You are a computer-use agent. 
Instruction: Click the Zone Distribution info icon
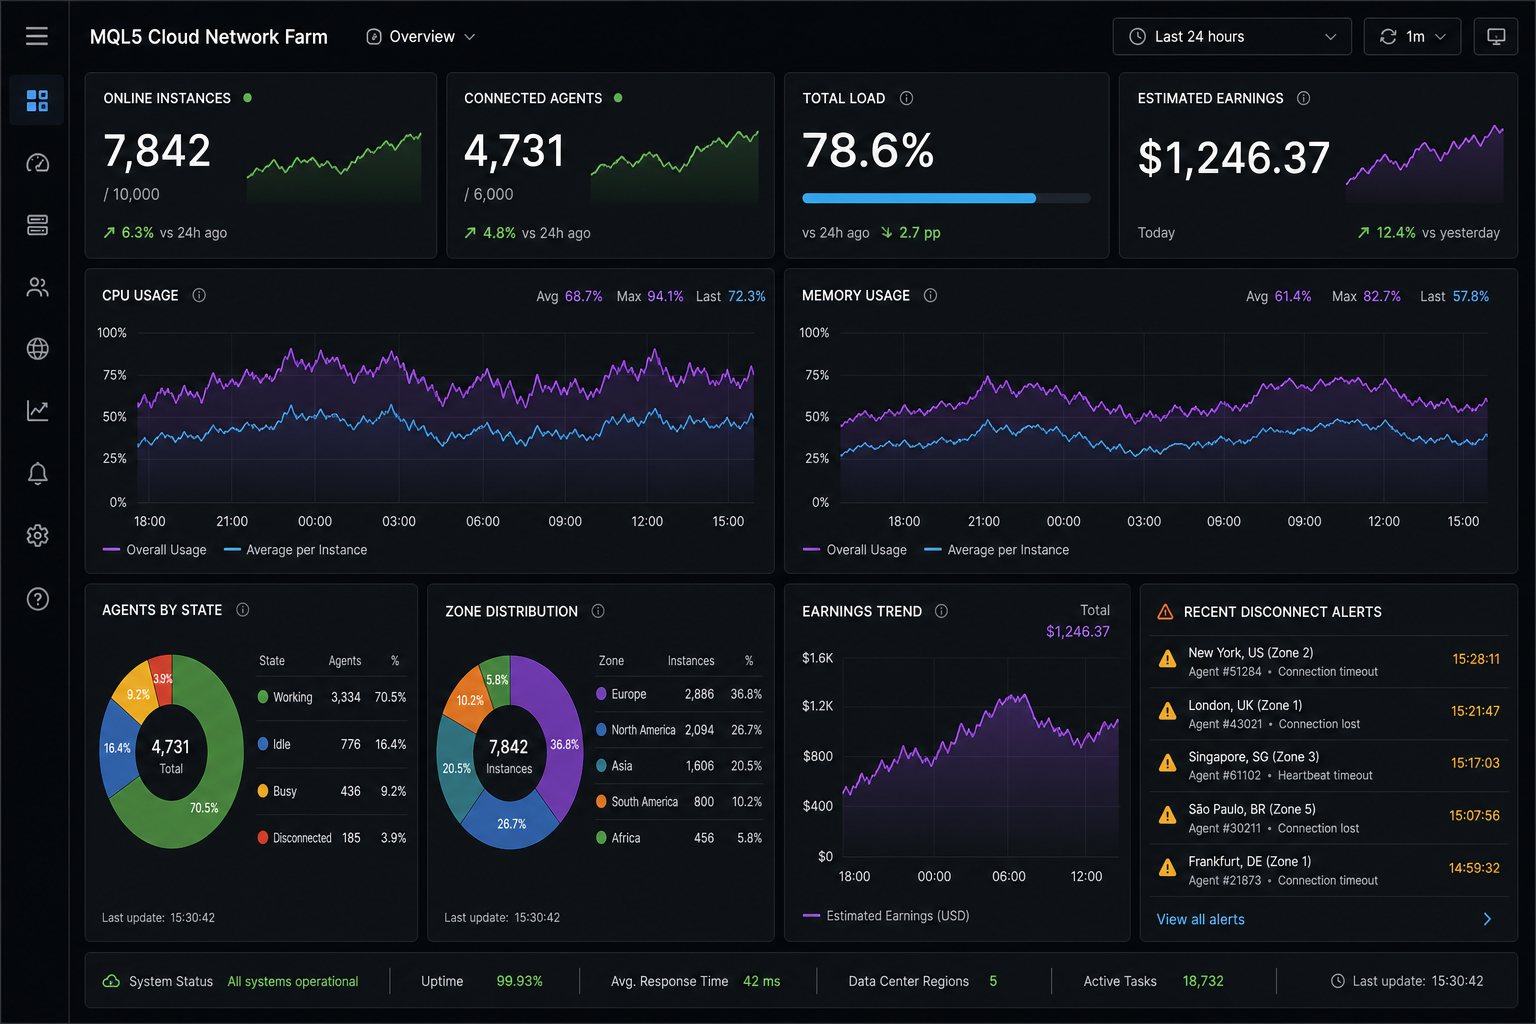[x=598, y=611]
